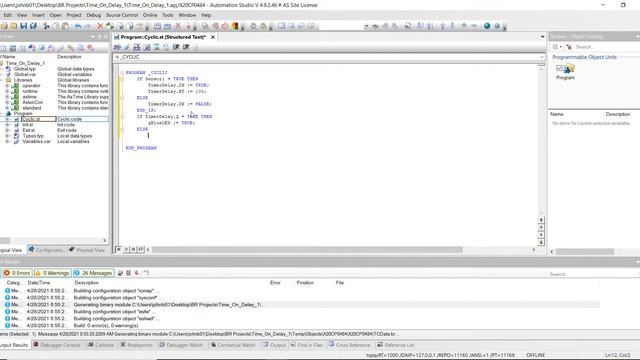Select the Init.st tree item
Image resolution: width=640 pixels, height=360 pixels.
click(28, 125)
